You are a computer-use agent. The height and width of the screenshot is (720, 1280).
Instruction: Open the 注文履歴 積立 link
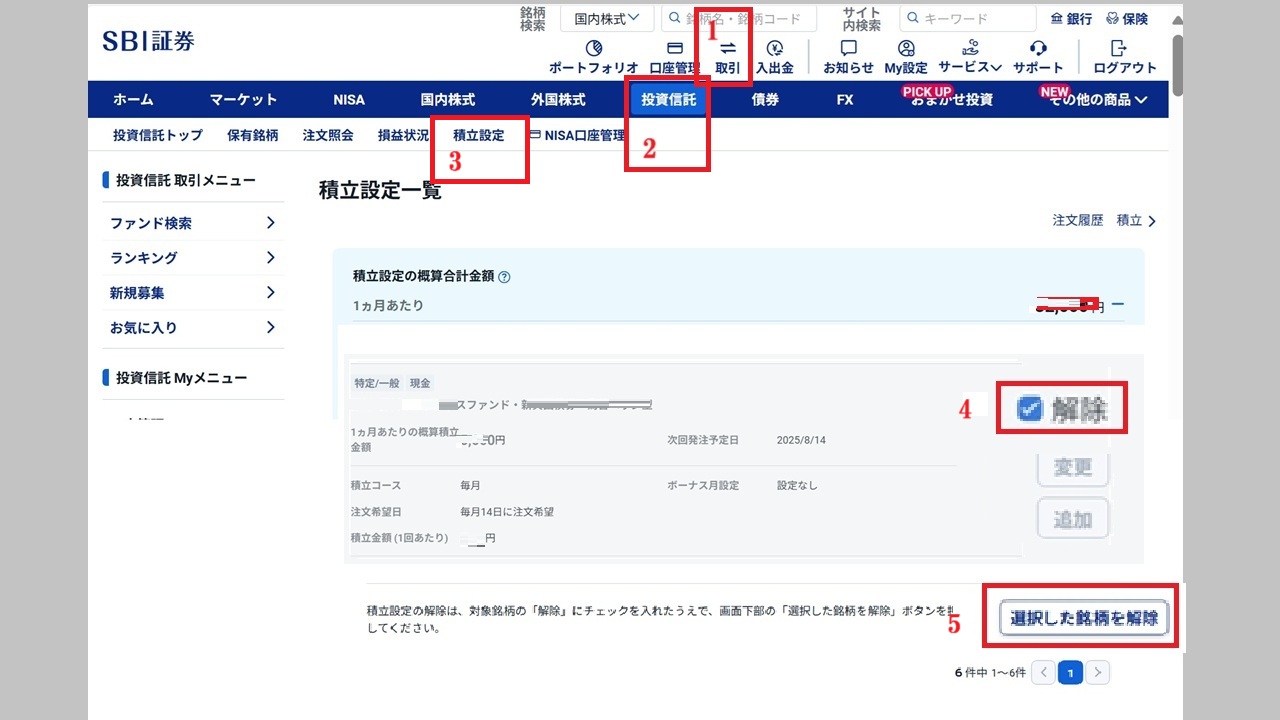tap(1104, 221)
